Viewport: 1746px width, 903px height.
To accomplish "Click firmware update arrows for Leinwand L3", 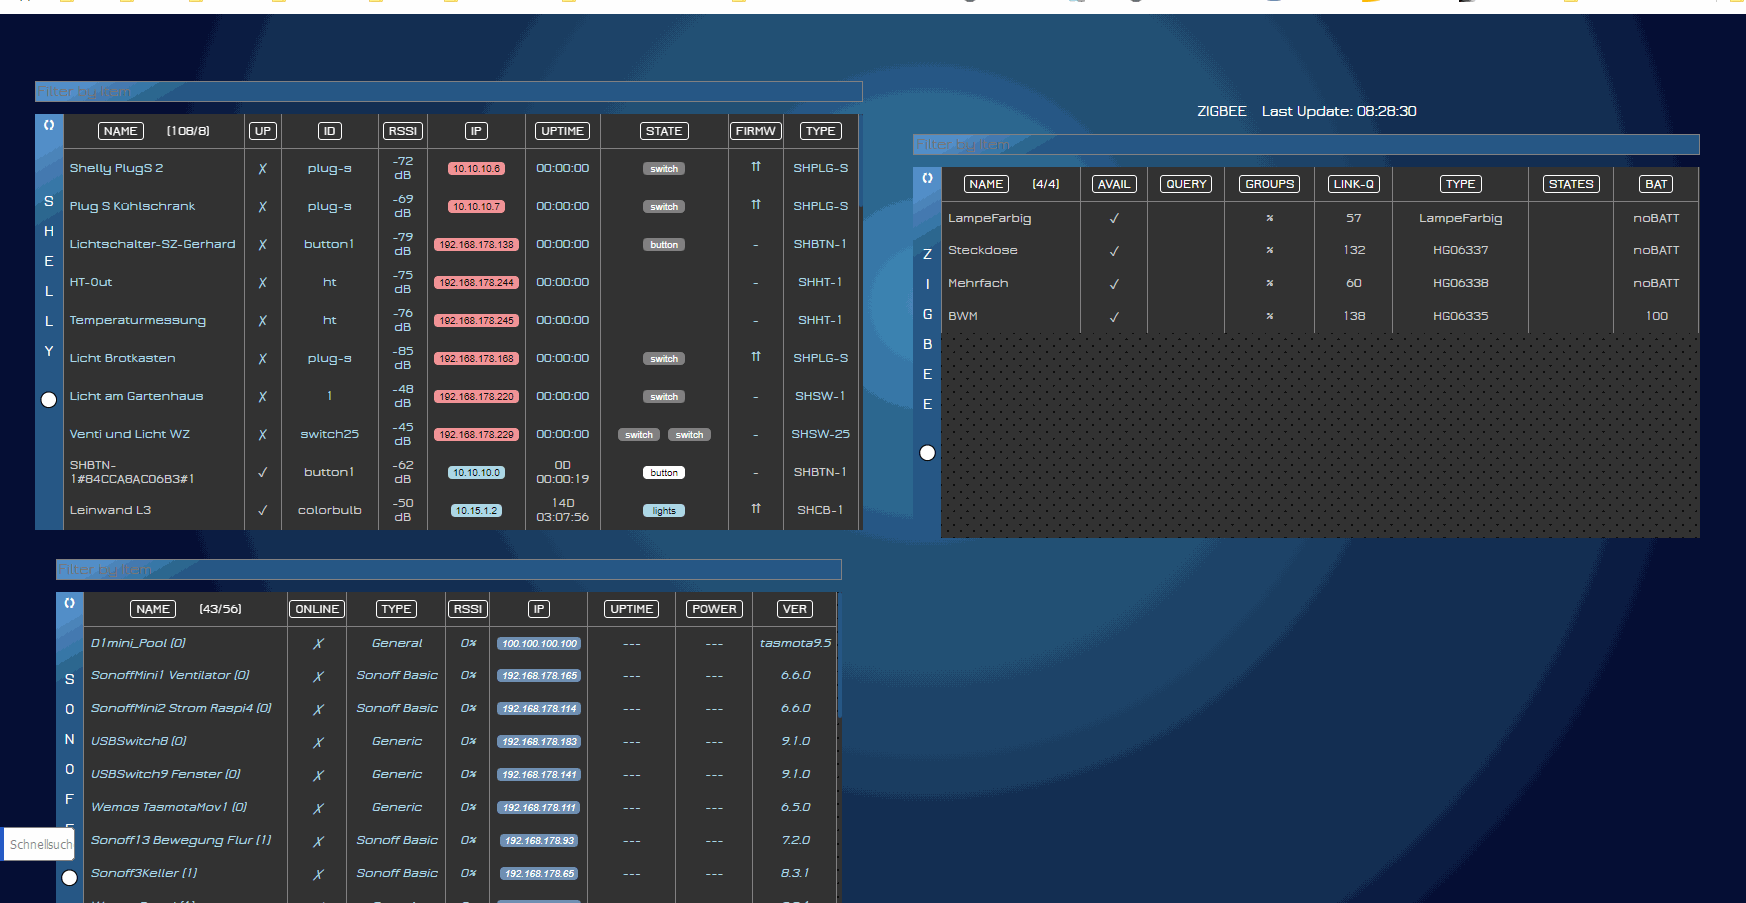I will click(x=756, y=509).
